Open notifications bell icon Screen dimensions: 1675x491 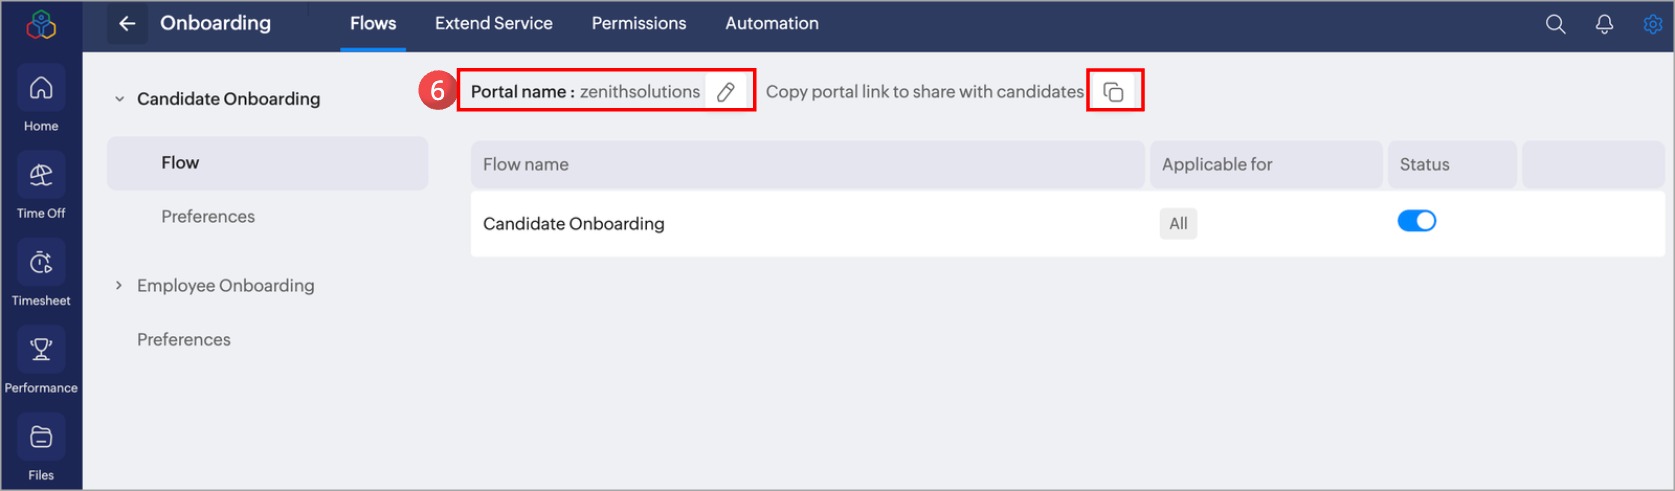pyautogui.click(x=1604, y=24)
